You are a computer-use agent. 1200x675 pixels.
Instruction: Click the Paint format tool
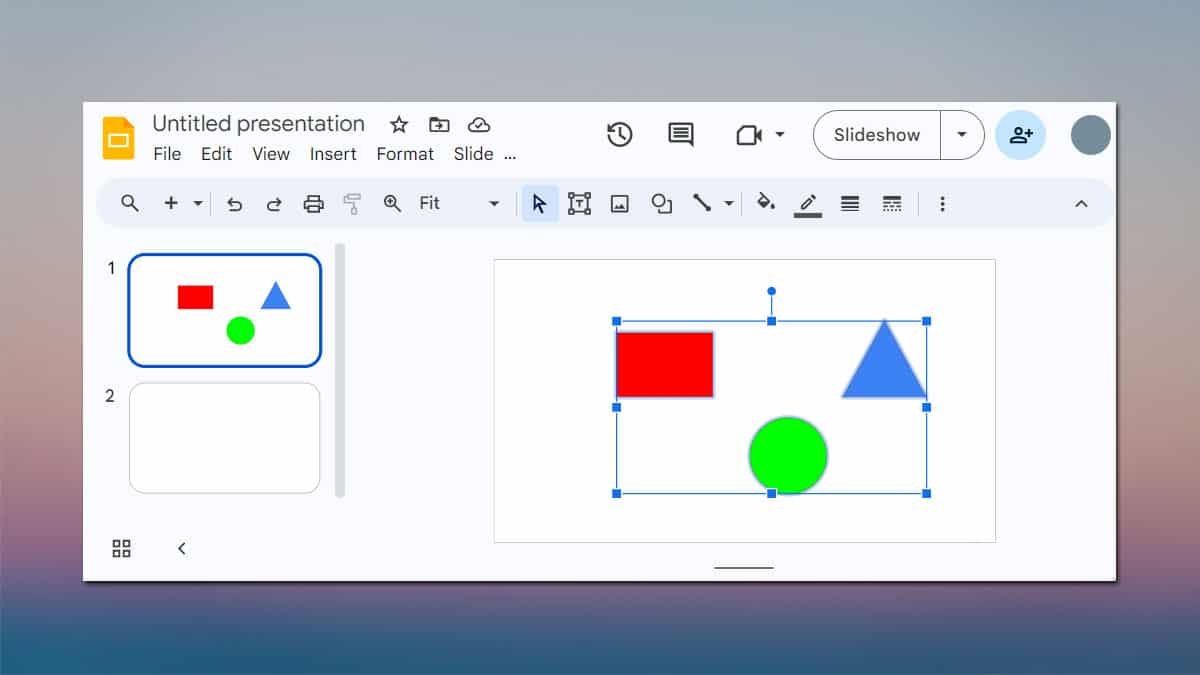pyautogui.click(x=353, y=203)
